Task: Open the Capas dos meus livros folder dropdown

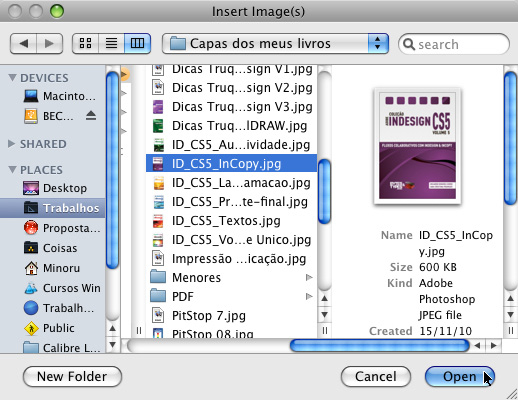Action: coord(275,44)
